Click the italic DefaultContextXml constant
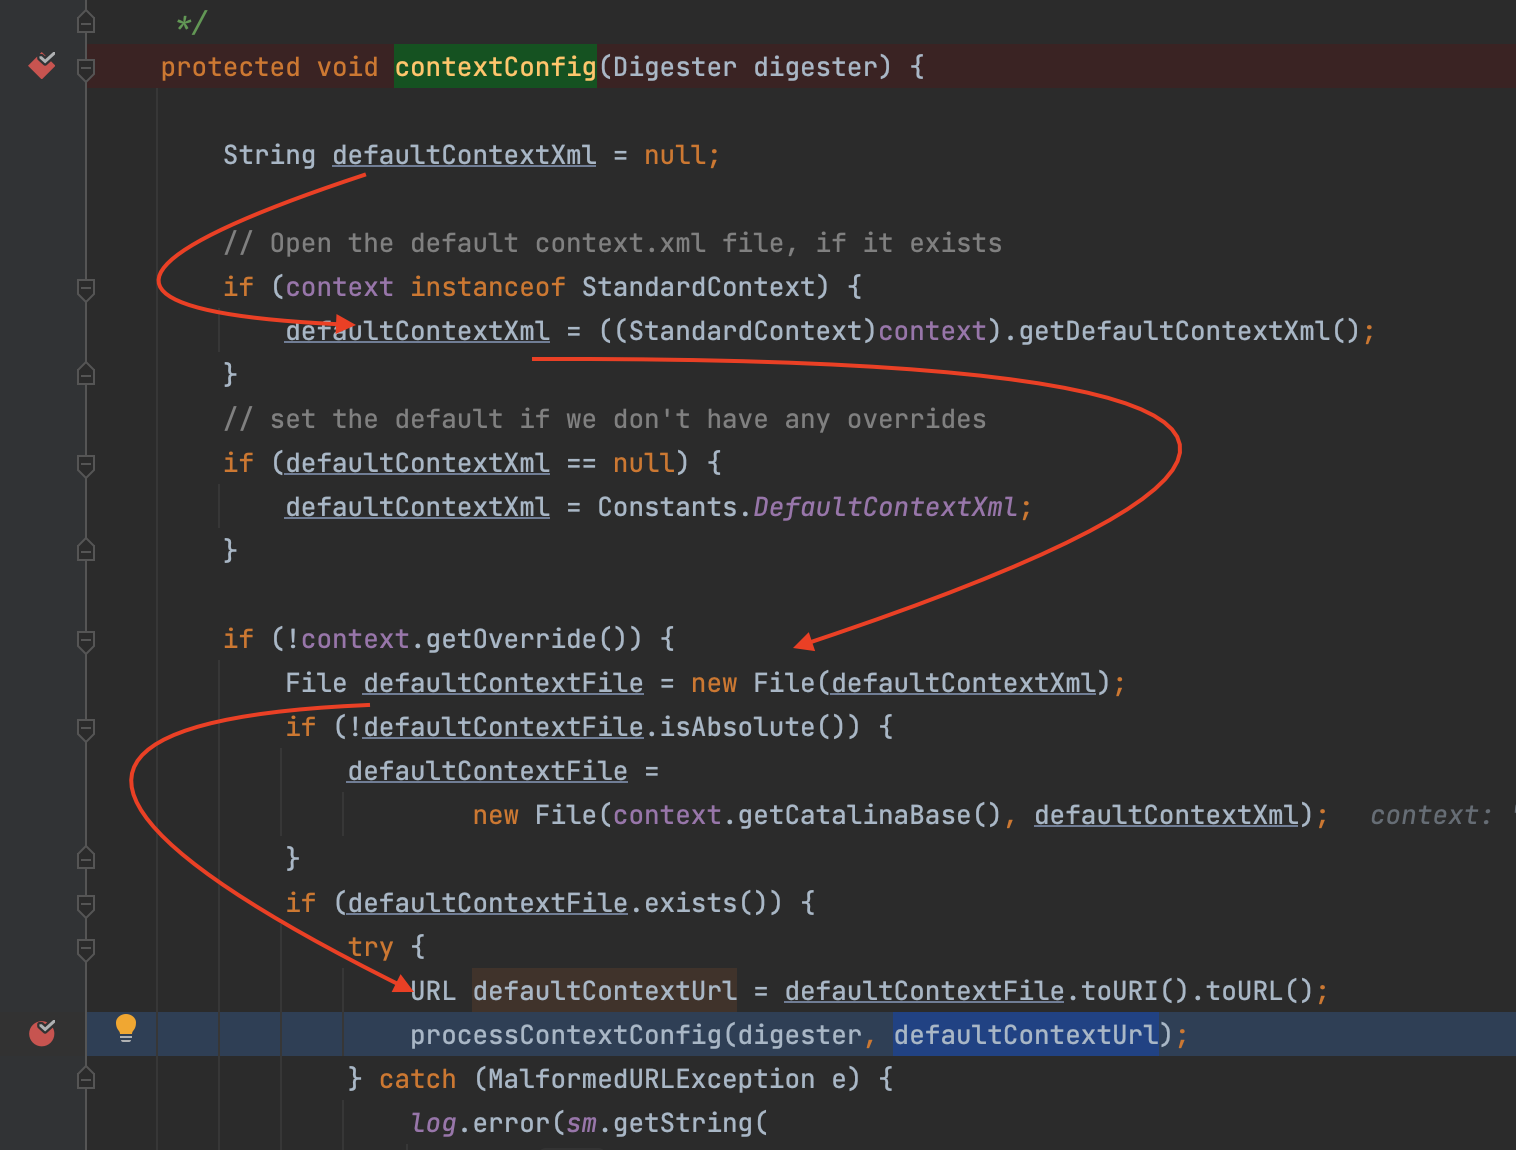This screenshot has width=1516, height=1150. click(x=885, y=507)
